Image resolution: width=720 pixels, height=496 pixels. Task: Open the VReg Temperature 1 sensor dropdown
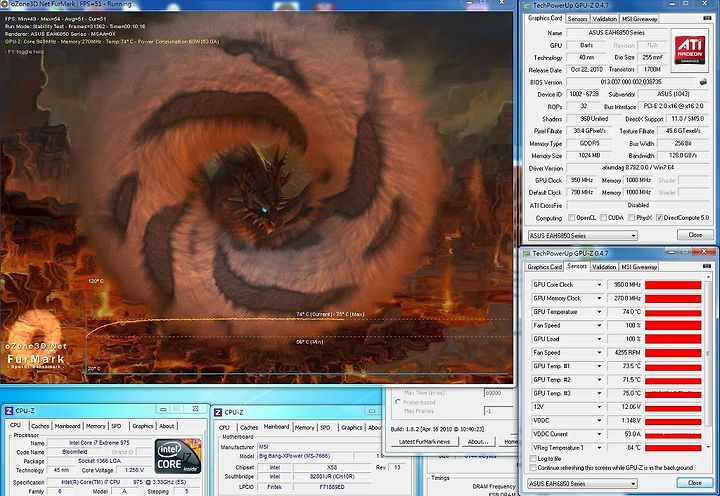click(x=599, y=447)
